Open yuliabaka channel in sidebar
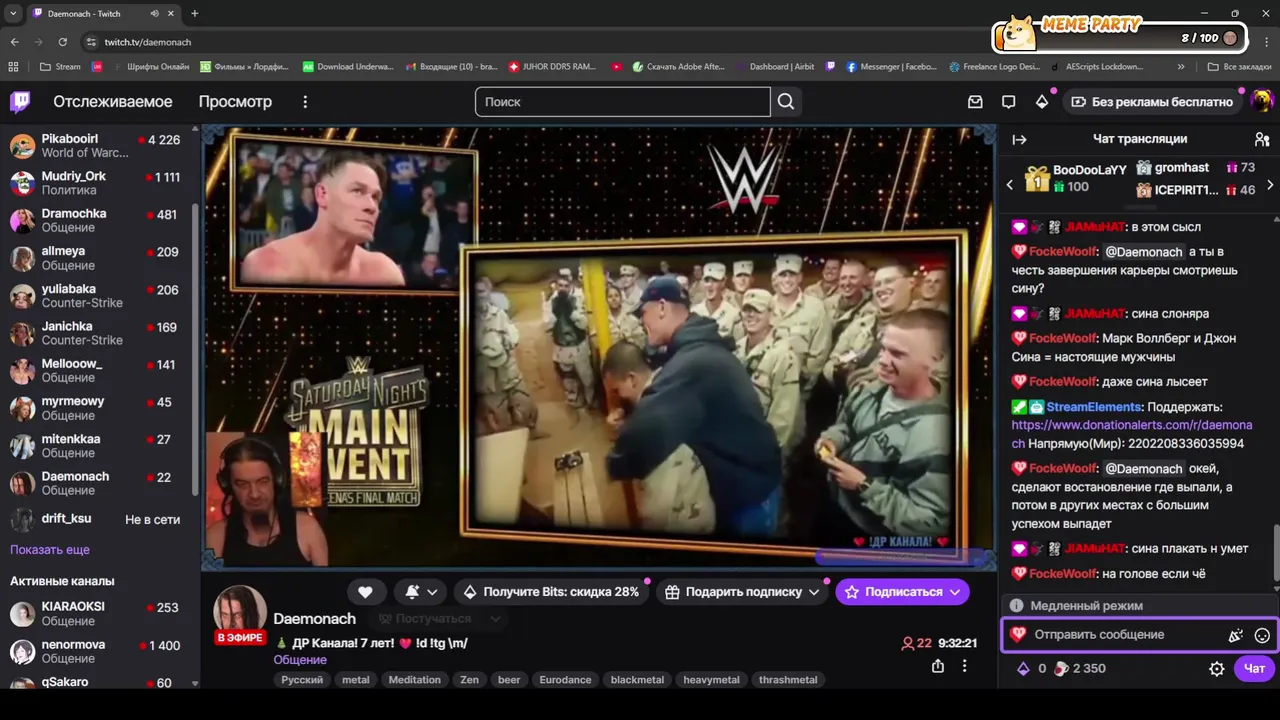The height and width of the screenshot is (720, 1280). 98,296
